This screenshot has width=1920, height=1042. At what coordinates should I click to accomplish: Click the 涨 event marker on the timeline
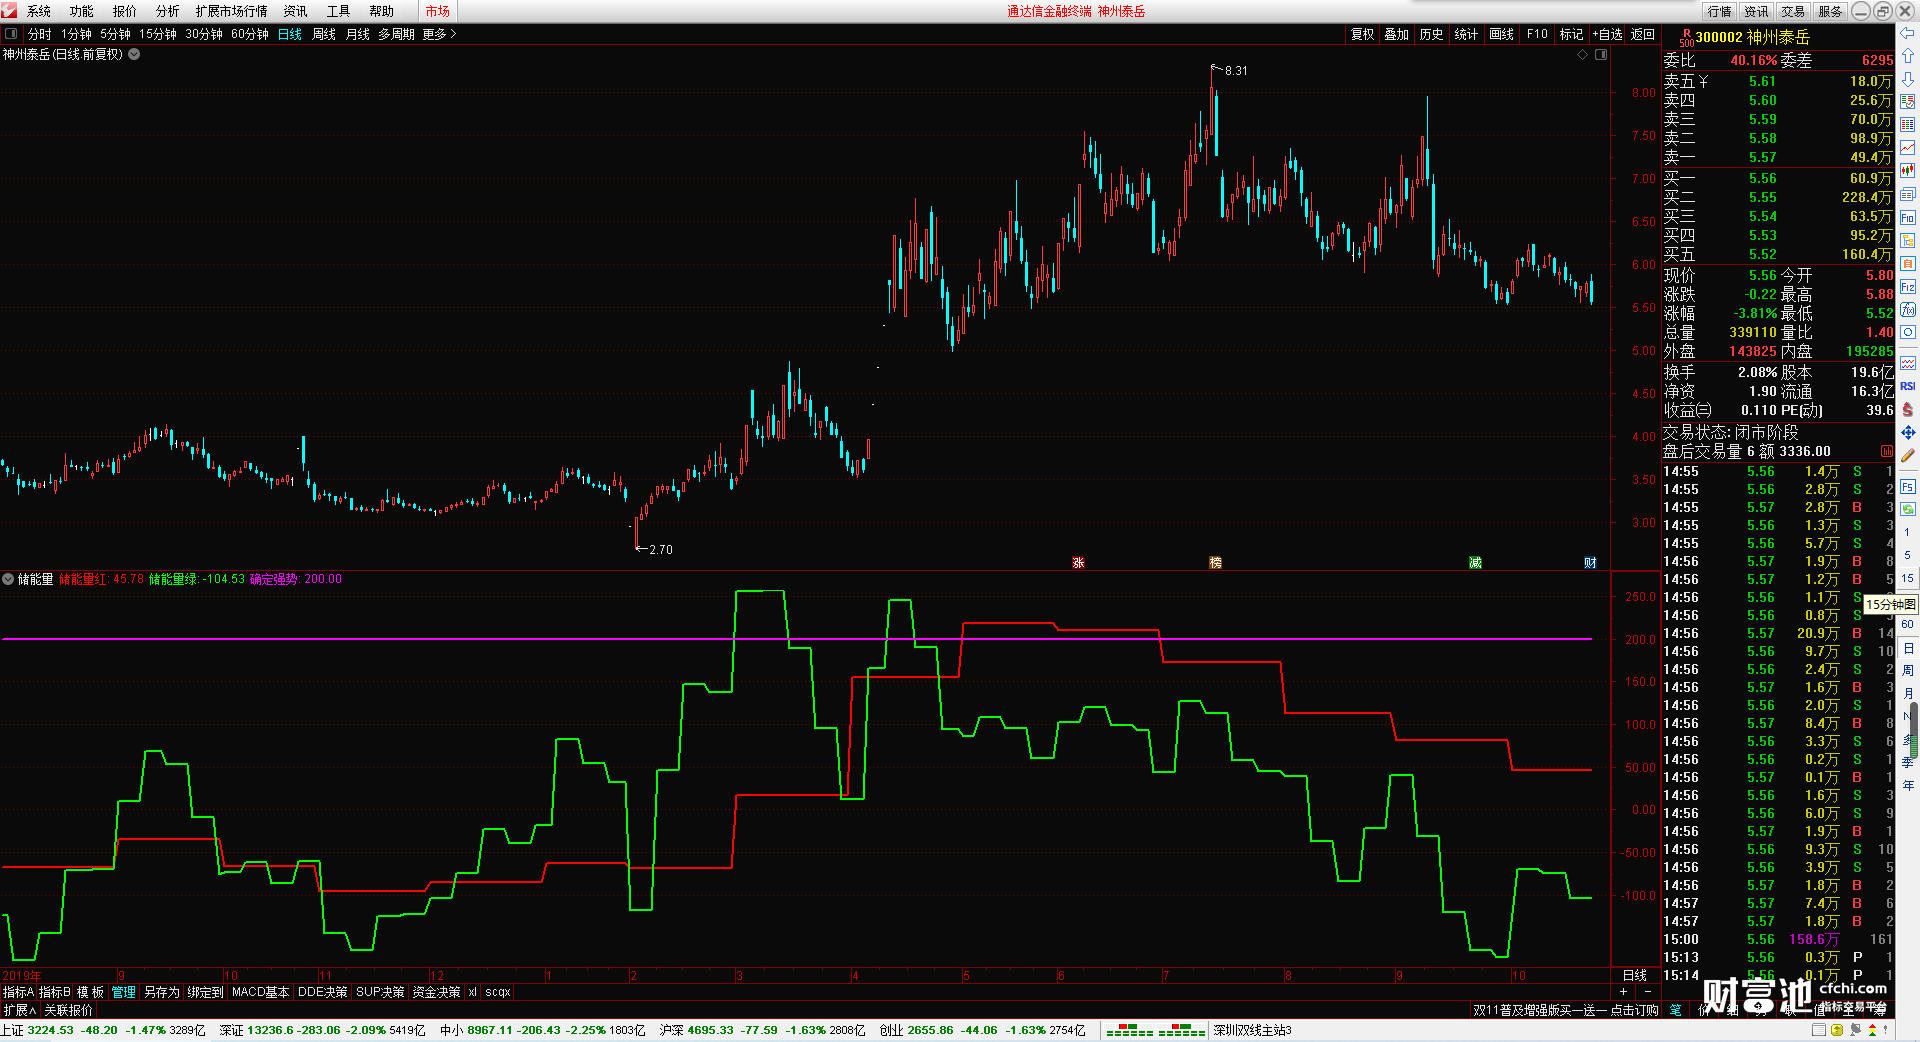[x=1078, y=563]
